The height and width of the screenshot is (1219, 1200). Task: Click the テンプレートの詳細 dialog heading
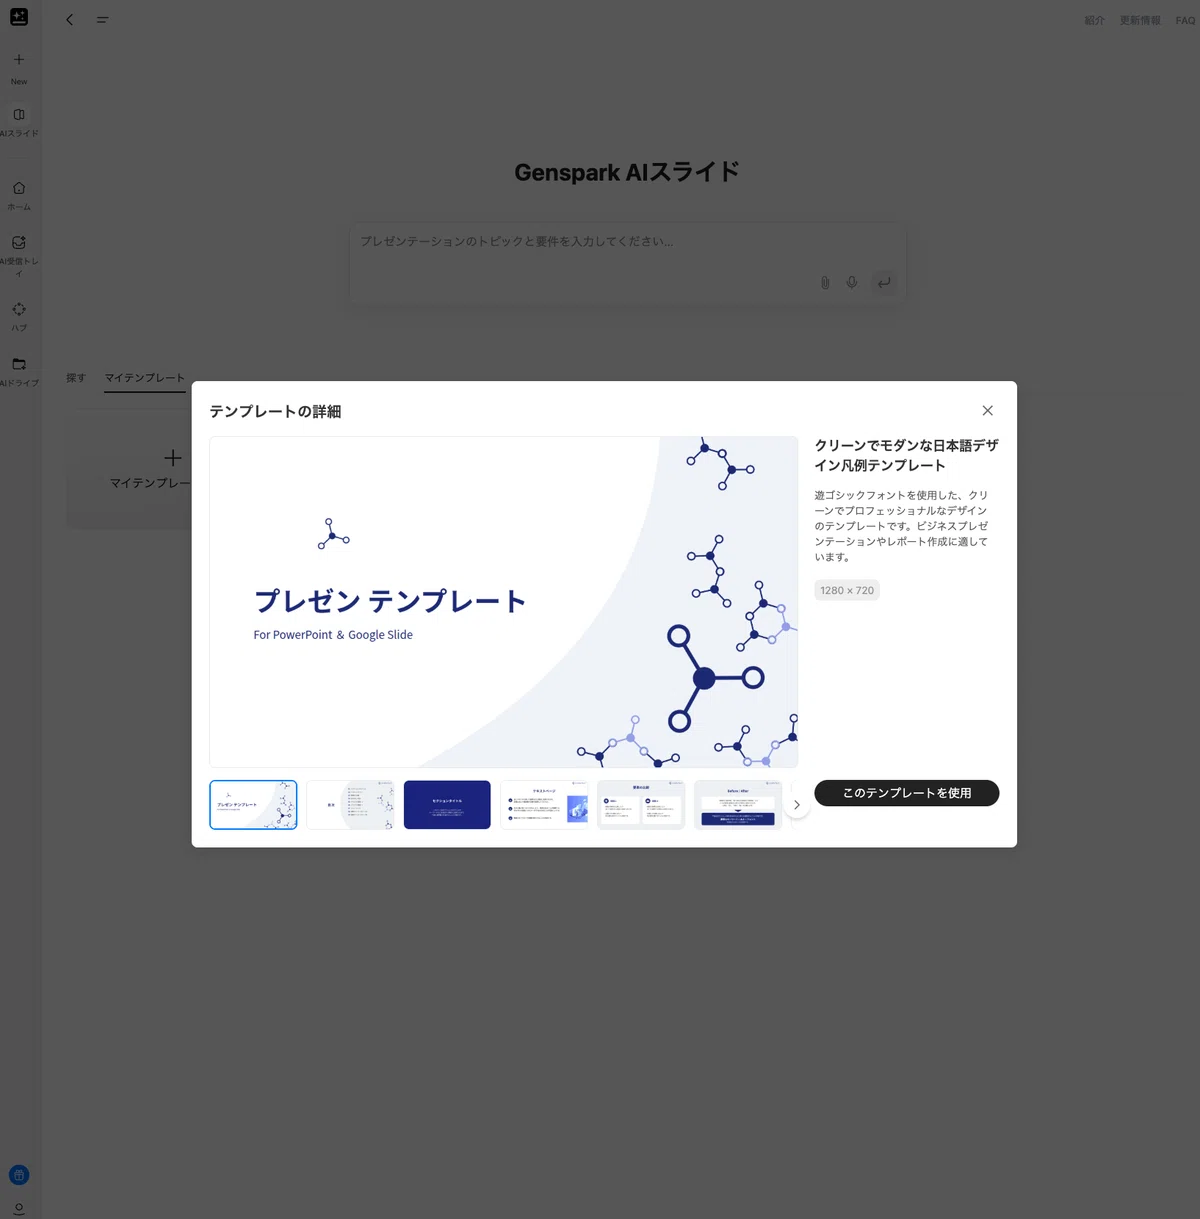pos(275,412)
